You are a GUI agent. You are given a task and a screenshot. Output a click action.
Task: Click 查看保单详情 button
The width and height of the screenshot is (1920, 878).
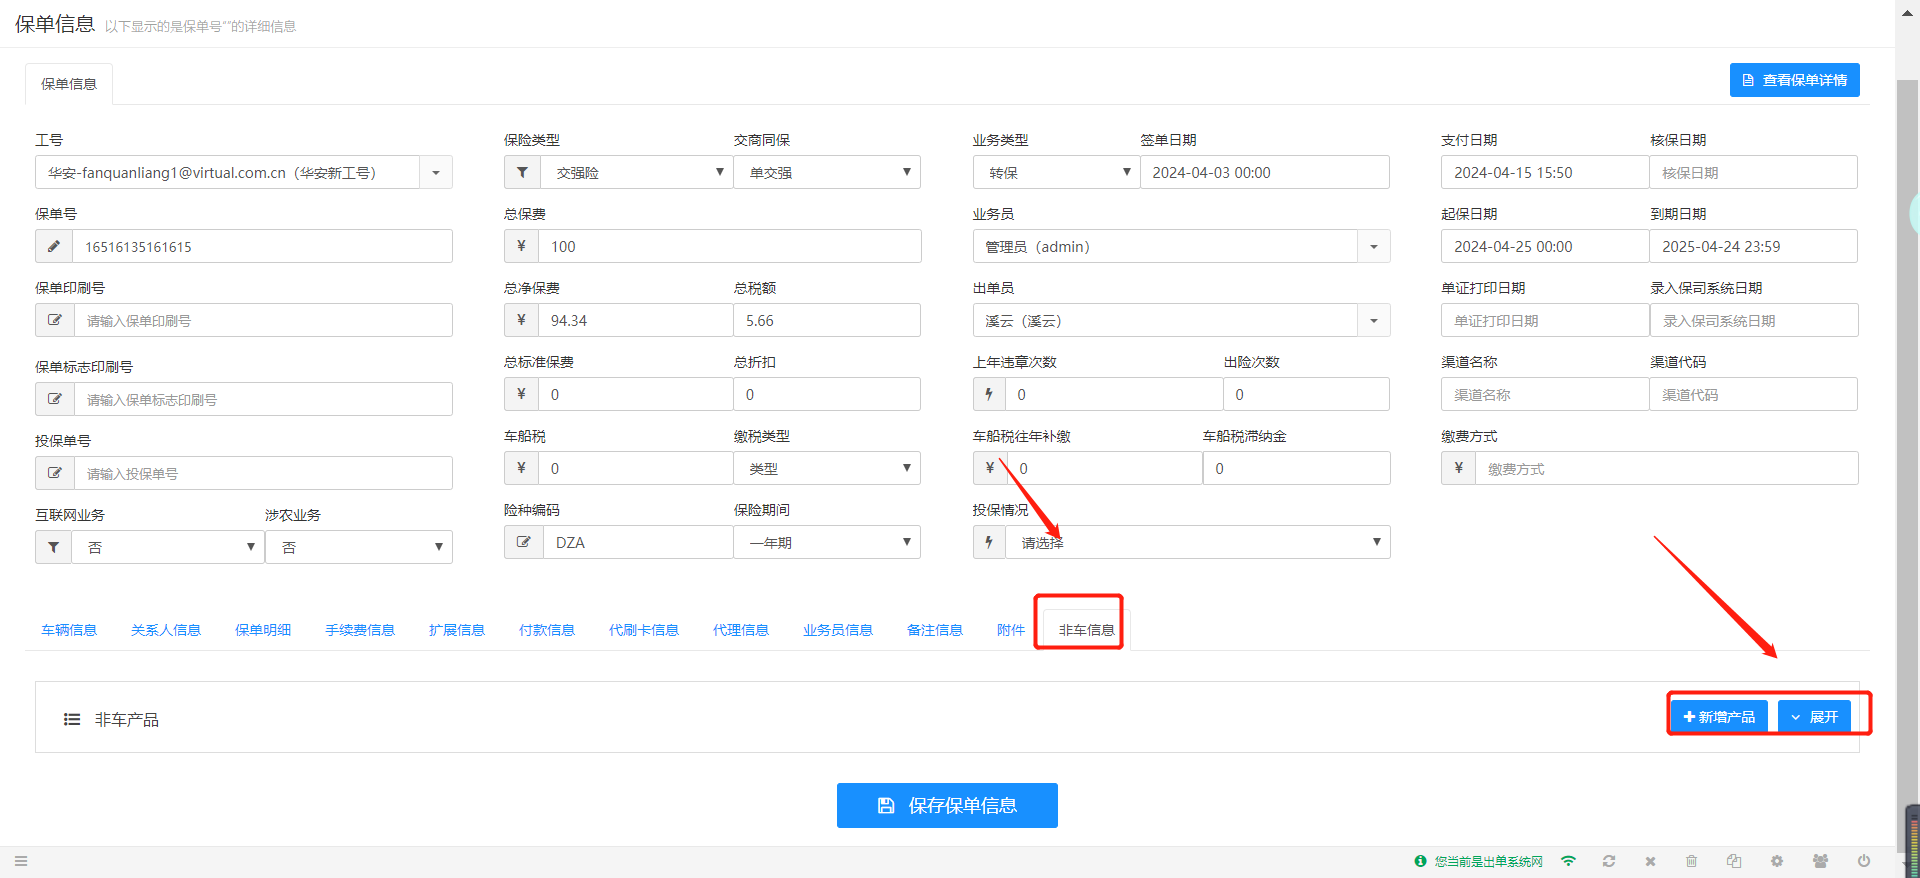tap(1794, 80)
